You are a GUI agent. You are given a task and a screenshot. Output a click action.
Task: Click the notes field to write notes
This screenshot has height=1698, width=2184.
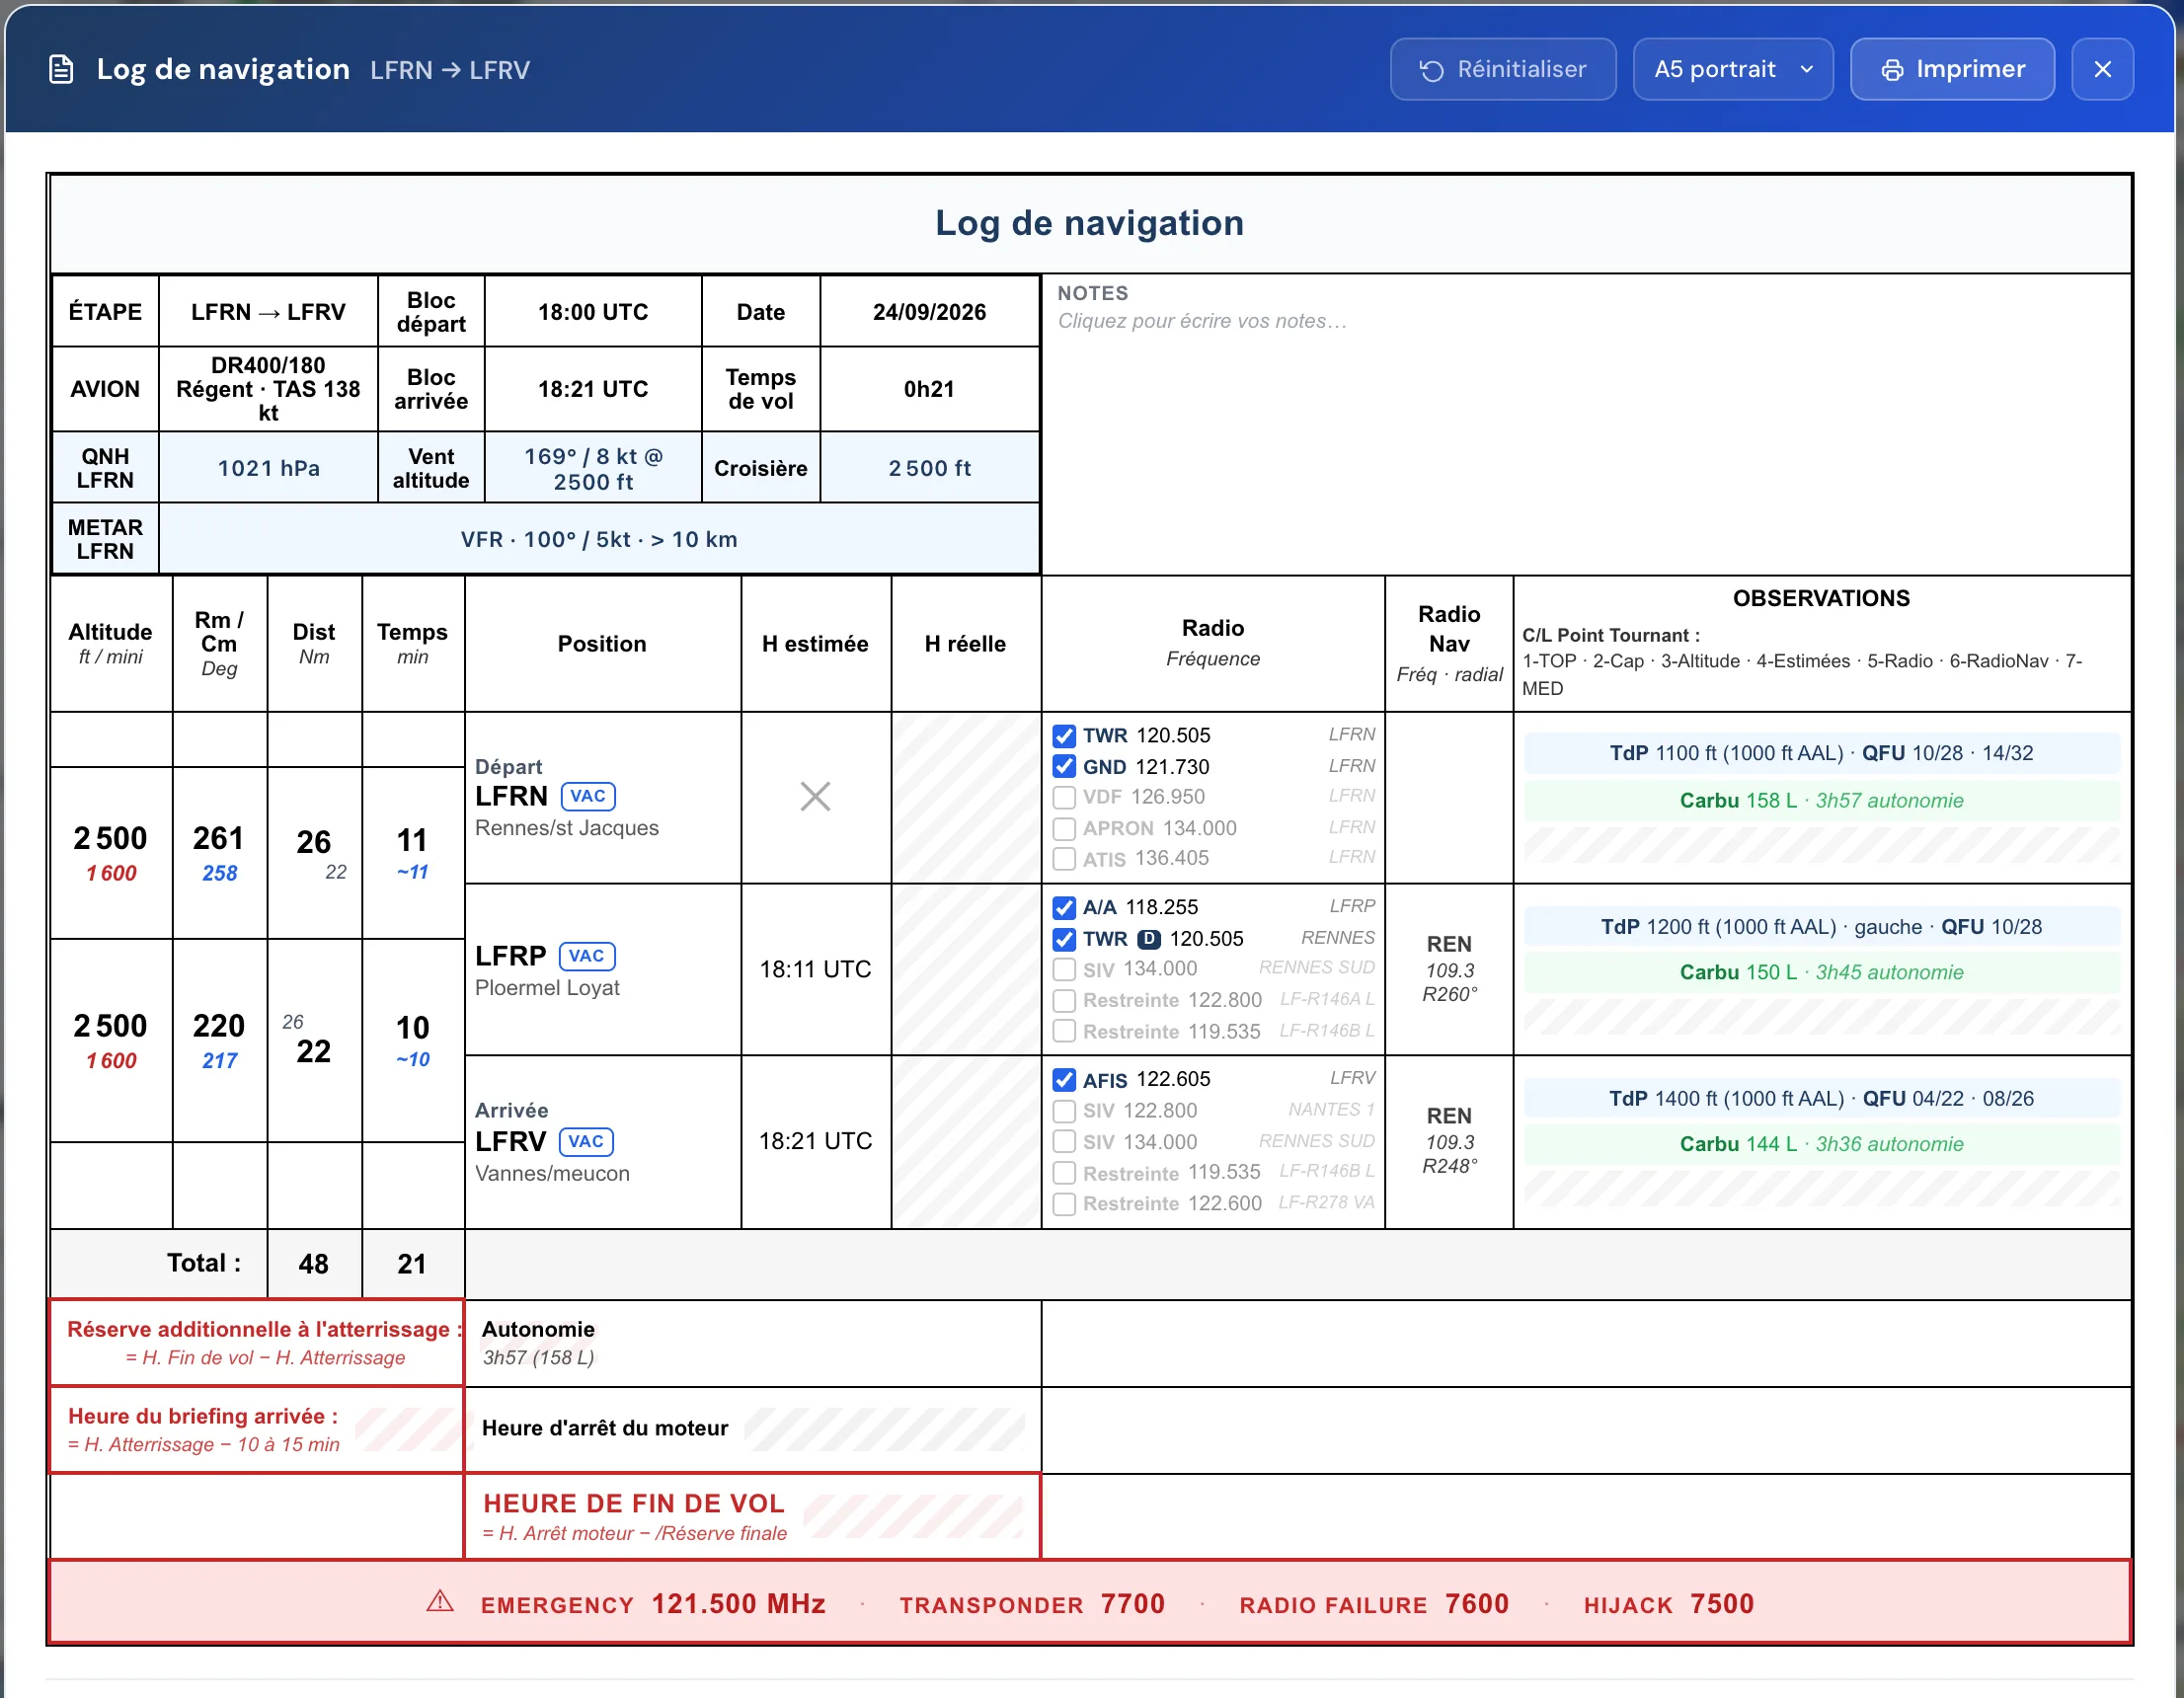pyautogui.click(x=1586, y=424)
